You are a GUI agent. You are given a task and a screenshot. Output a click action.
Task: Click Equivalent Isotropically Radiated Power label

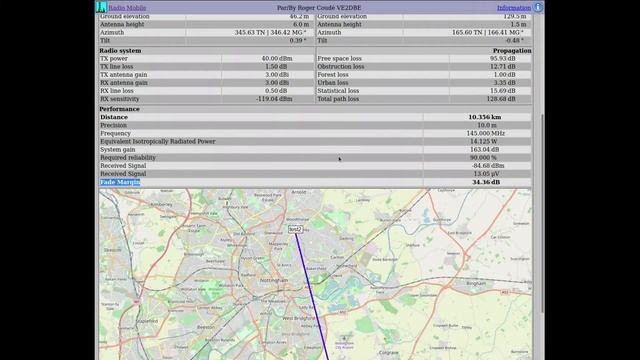158,141
